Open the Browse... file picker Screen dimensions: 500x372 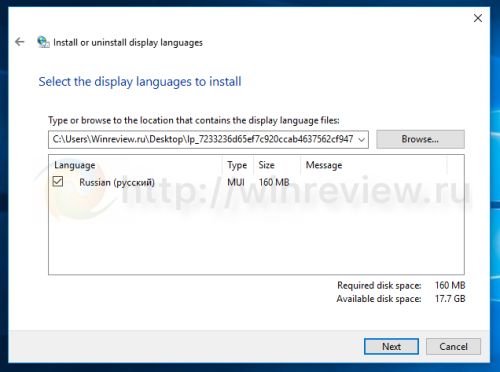420,139
